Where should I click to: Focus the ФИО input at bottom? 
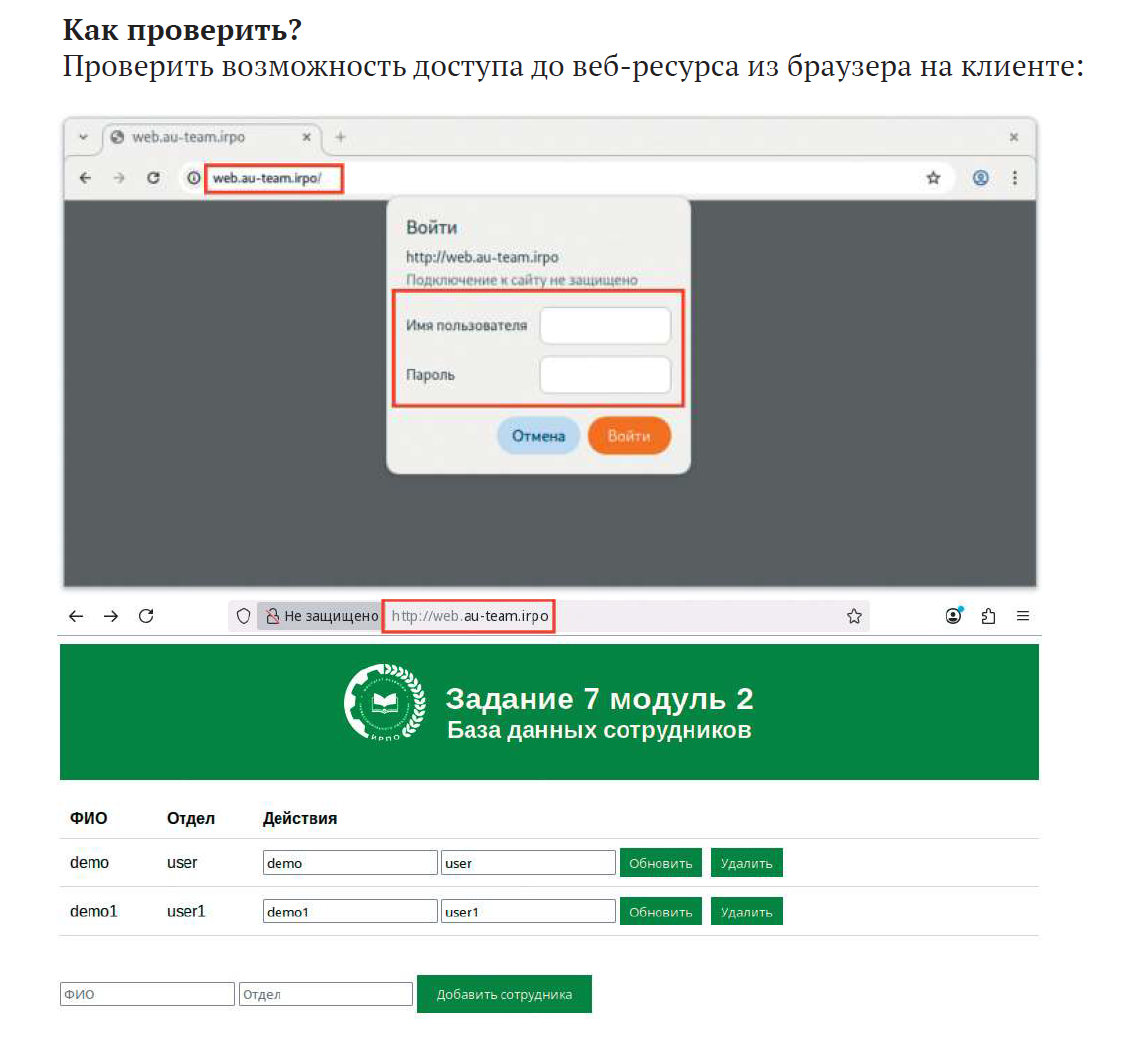(147, 994)
